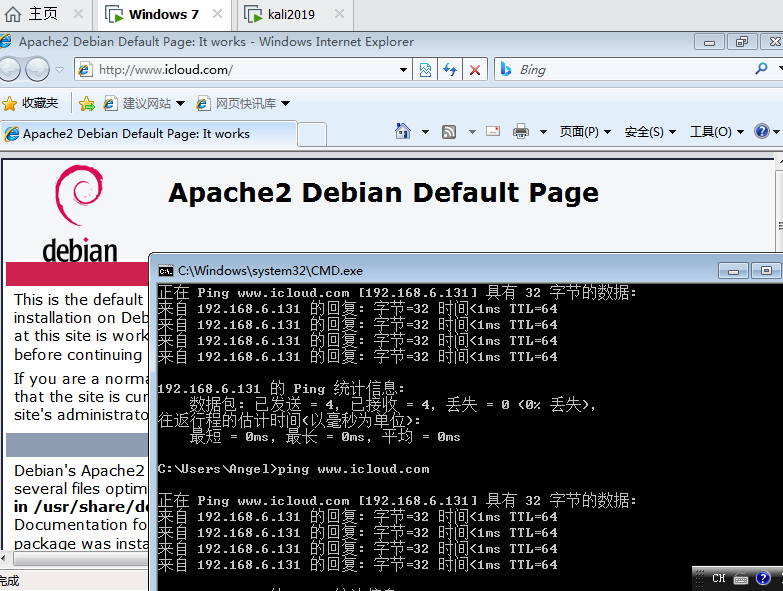783x591 pixels.
Task: Open the 收藏夹 favorites button
Action: pos(30,103)
